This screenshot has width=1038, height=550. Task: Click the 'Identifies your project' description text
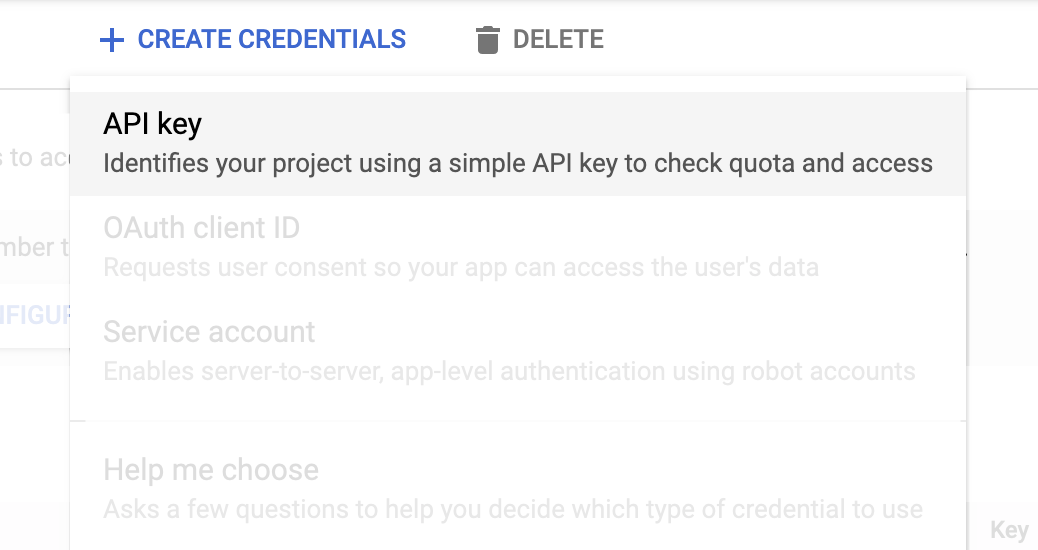click(518, 163)
